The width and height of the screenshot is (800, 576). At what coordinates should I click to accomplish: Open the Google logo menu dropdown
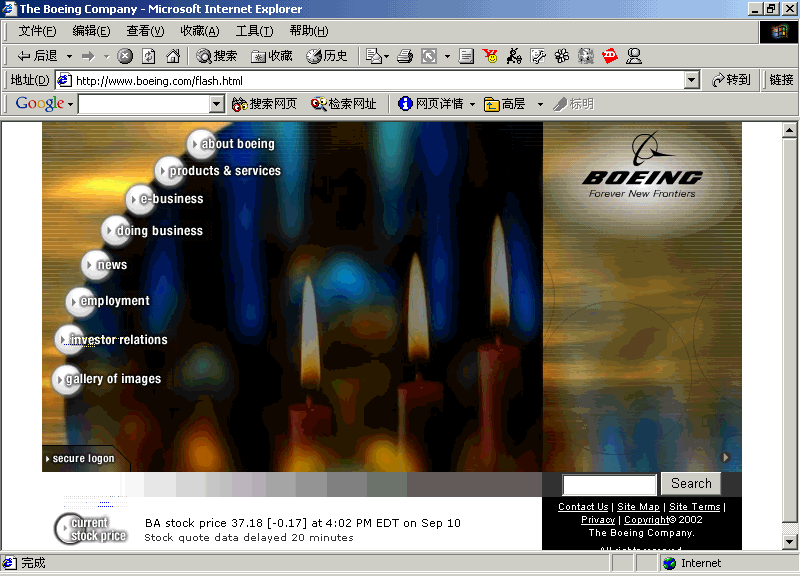70,104
